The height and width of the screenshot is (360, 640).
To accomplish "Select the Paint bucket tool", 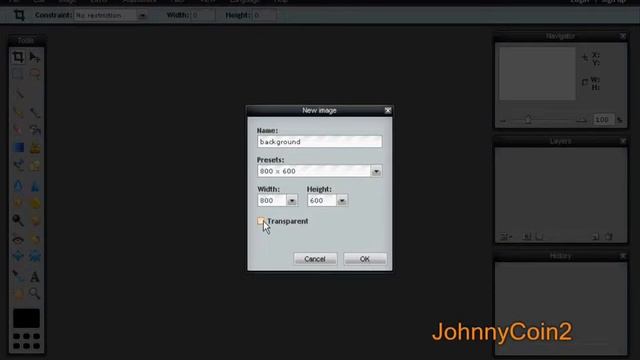I will 35,130.
